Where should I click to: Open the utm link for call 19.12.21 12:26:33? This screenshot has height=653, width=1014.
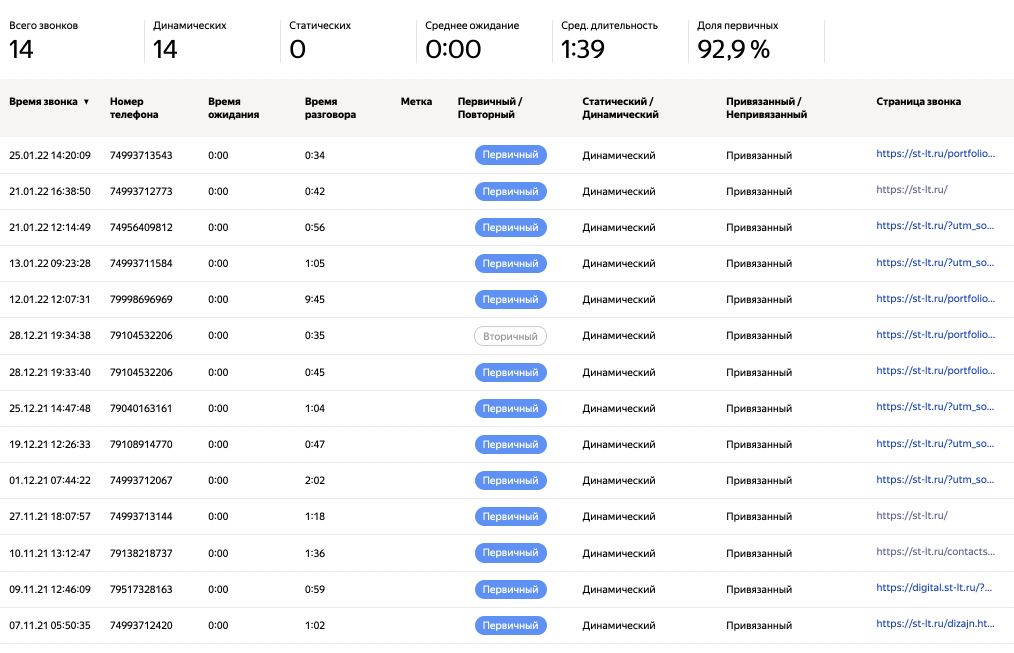click(935, 444)
